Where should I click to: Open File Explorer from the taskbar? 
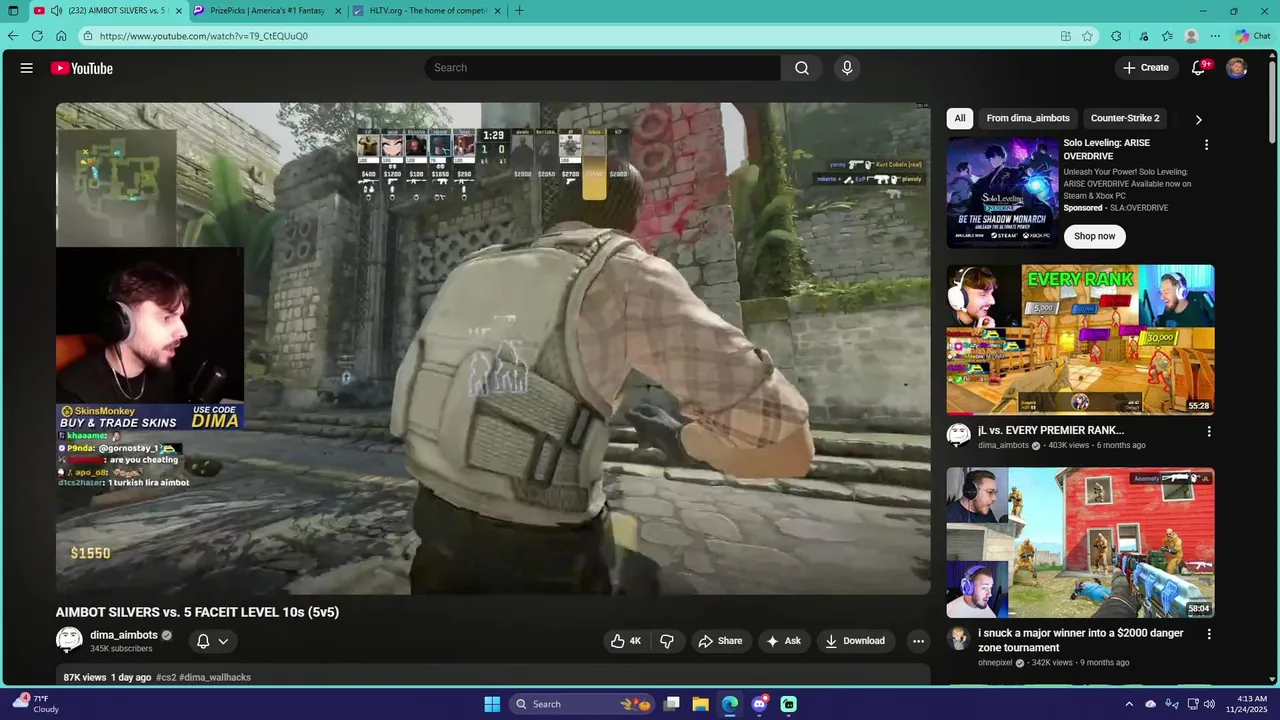[x=701, y=704]
